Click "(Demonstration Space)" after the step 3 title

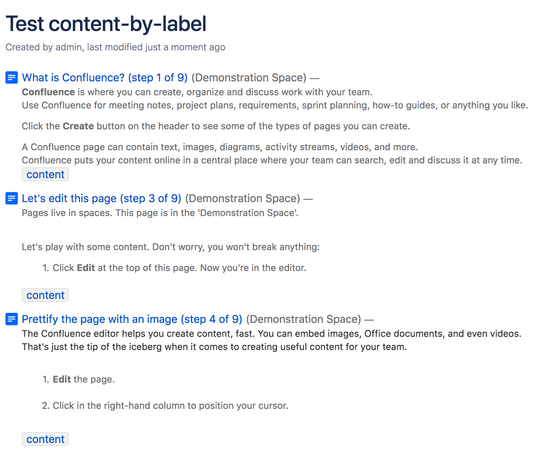pos(243,198)
